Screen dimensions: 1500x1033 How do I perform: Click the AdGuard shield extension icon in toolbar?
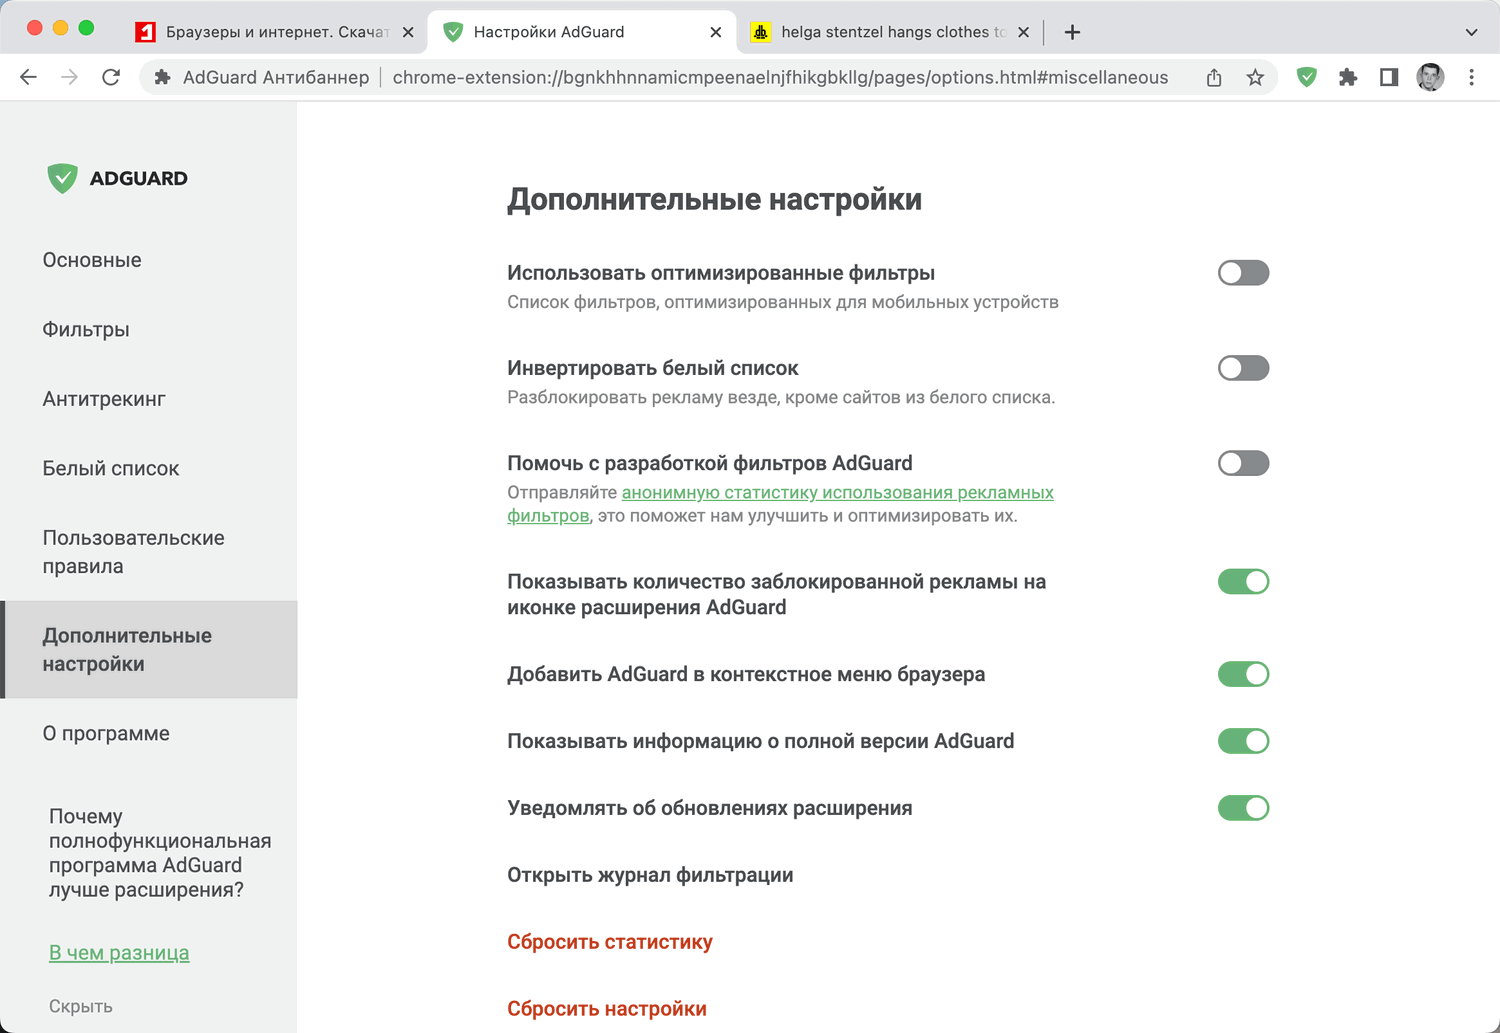click(1306, 77)
